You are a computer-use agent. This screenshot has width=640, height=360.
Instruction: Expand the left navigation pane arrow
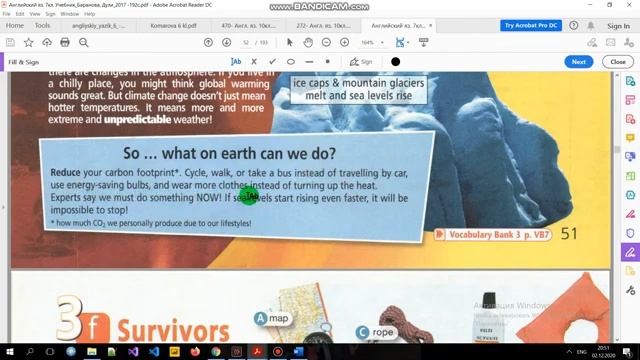(3, 207)
